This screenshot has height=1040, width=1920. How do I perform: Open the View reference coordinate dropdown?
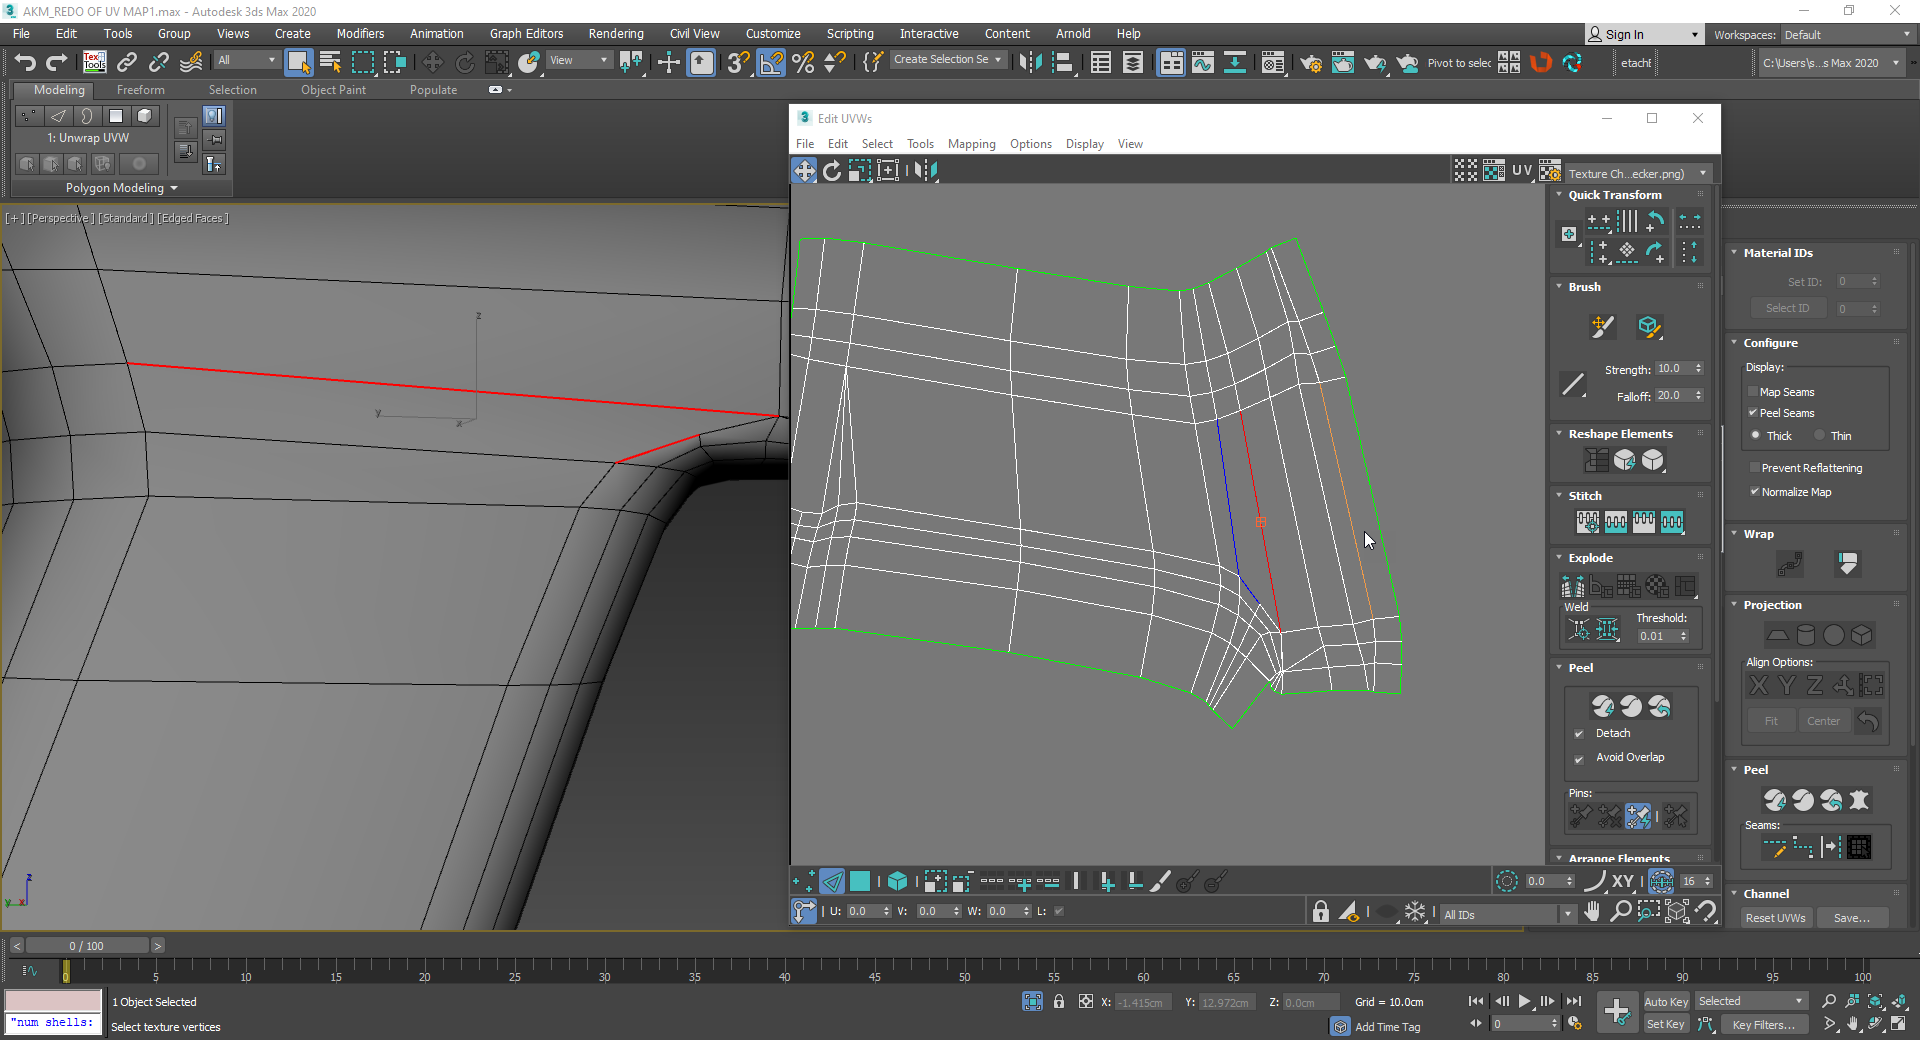(x=579, y=61)
